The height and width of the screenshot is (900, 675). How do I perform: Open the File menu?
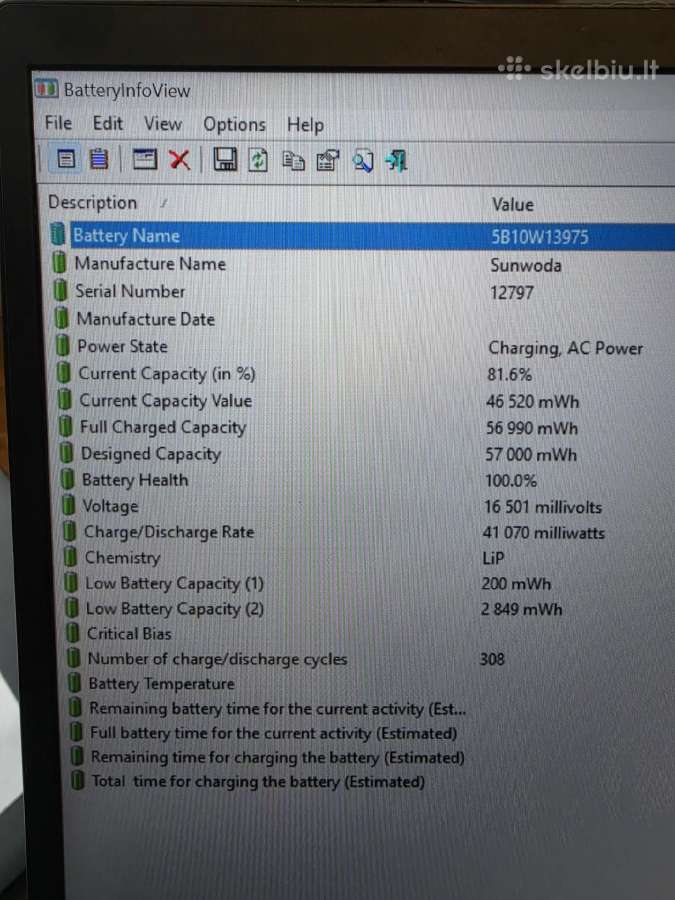point(59,123)
